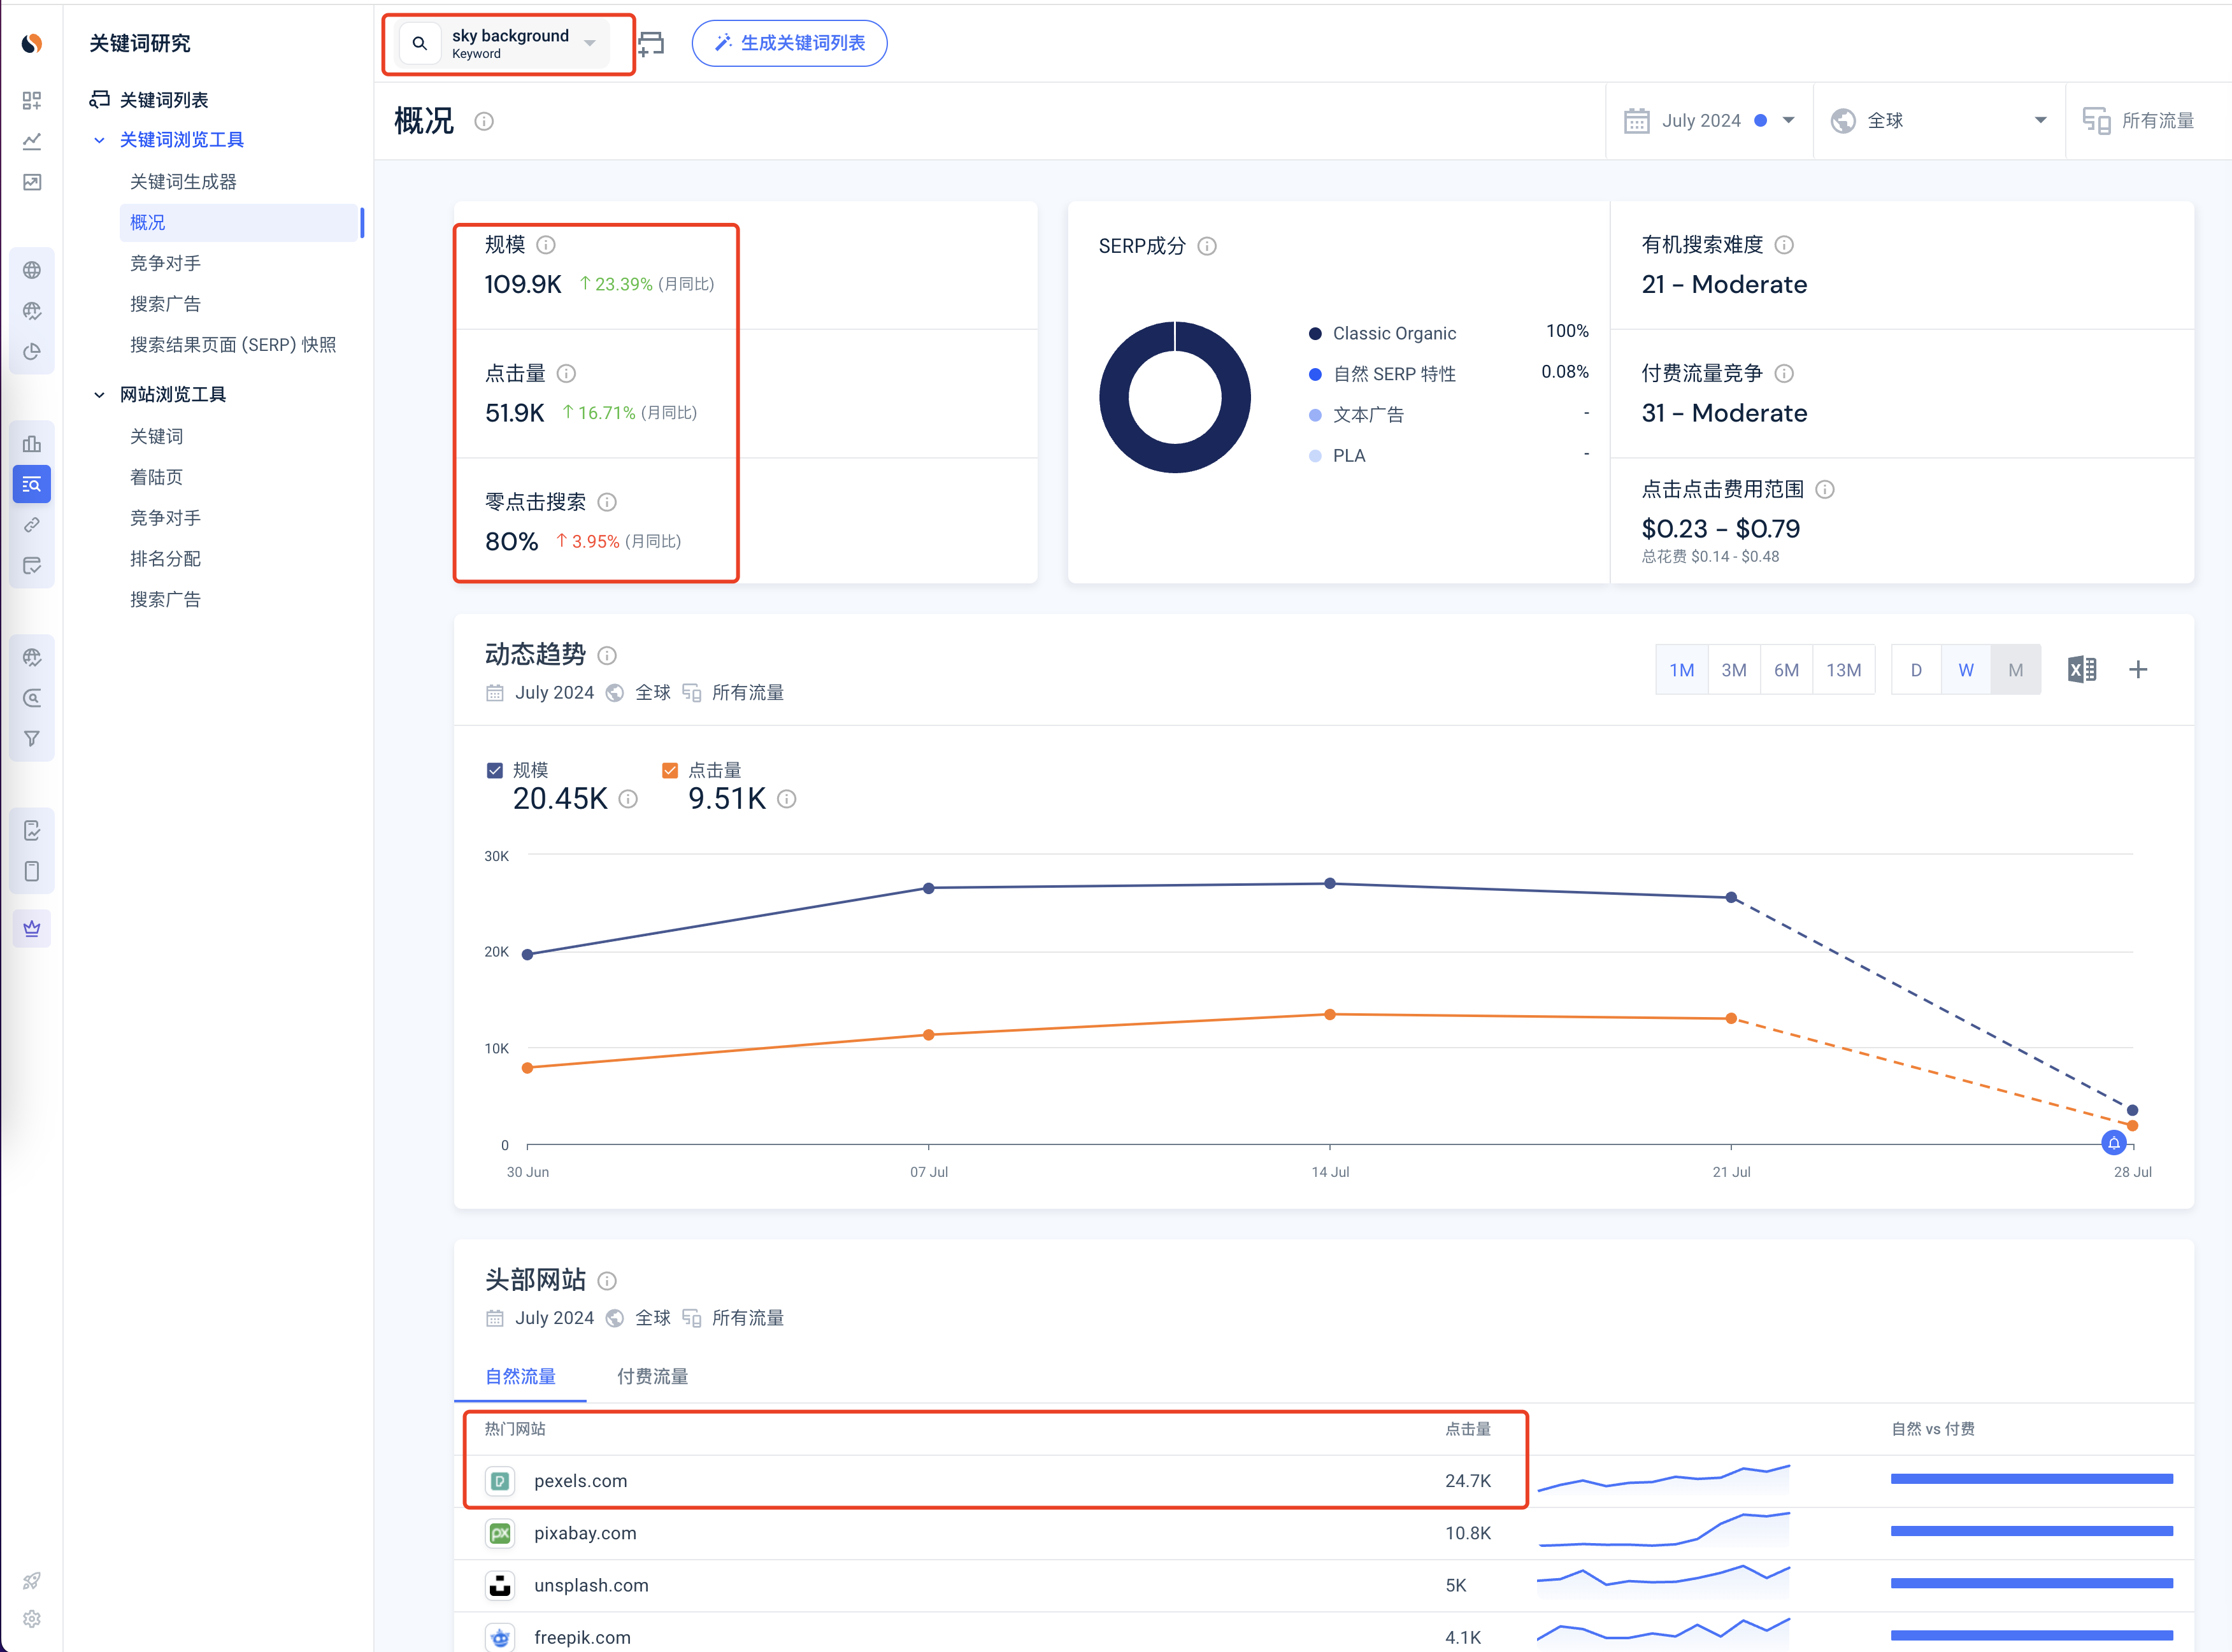Screen dimensions: 2232x1652
Task: Open settings gear in left rail
Action: (32, 1619)
